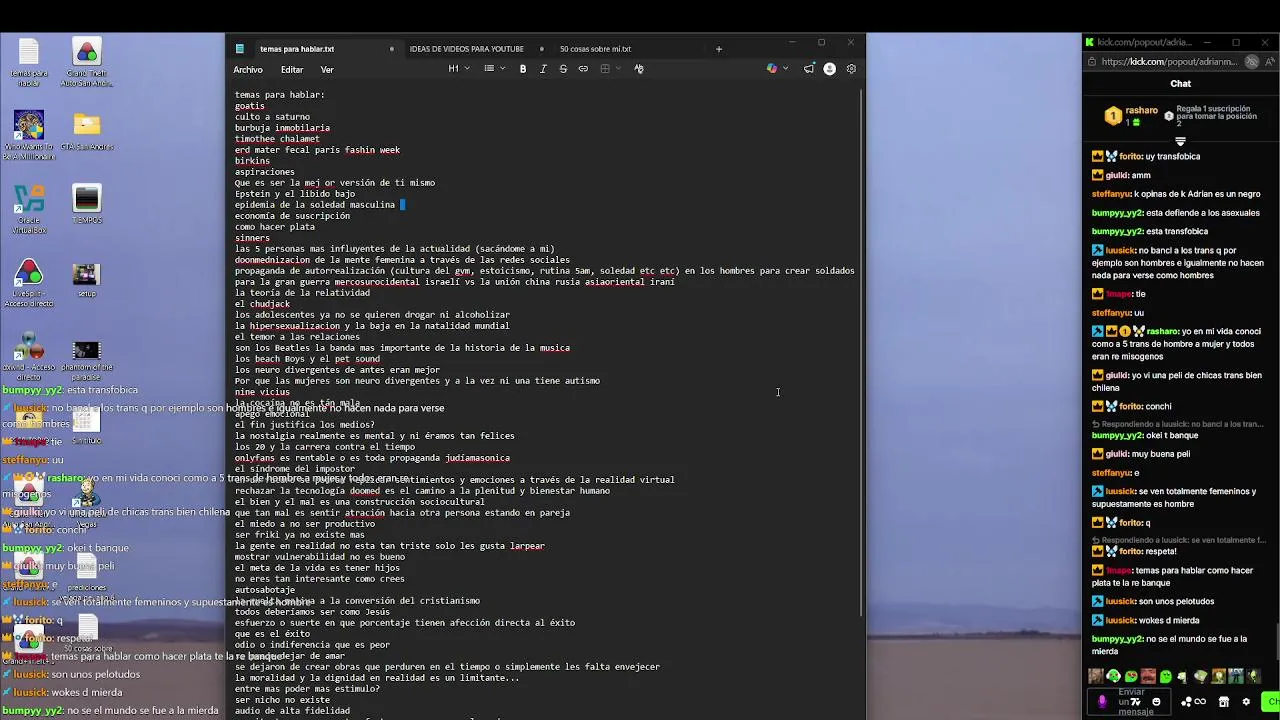
Task: Open Grand Theft Auto San Andreas shortcut
Action: pyautogui.click(x=87, y=62)
